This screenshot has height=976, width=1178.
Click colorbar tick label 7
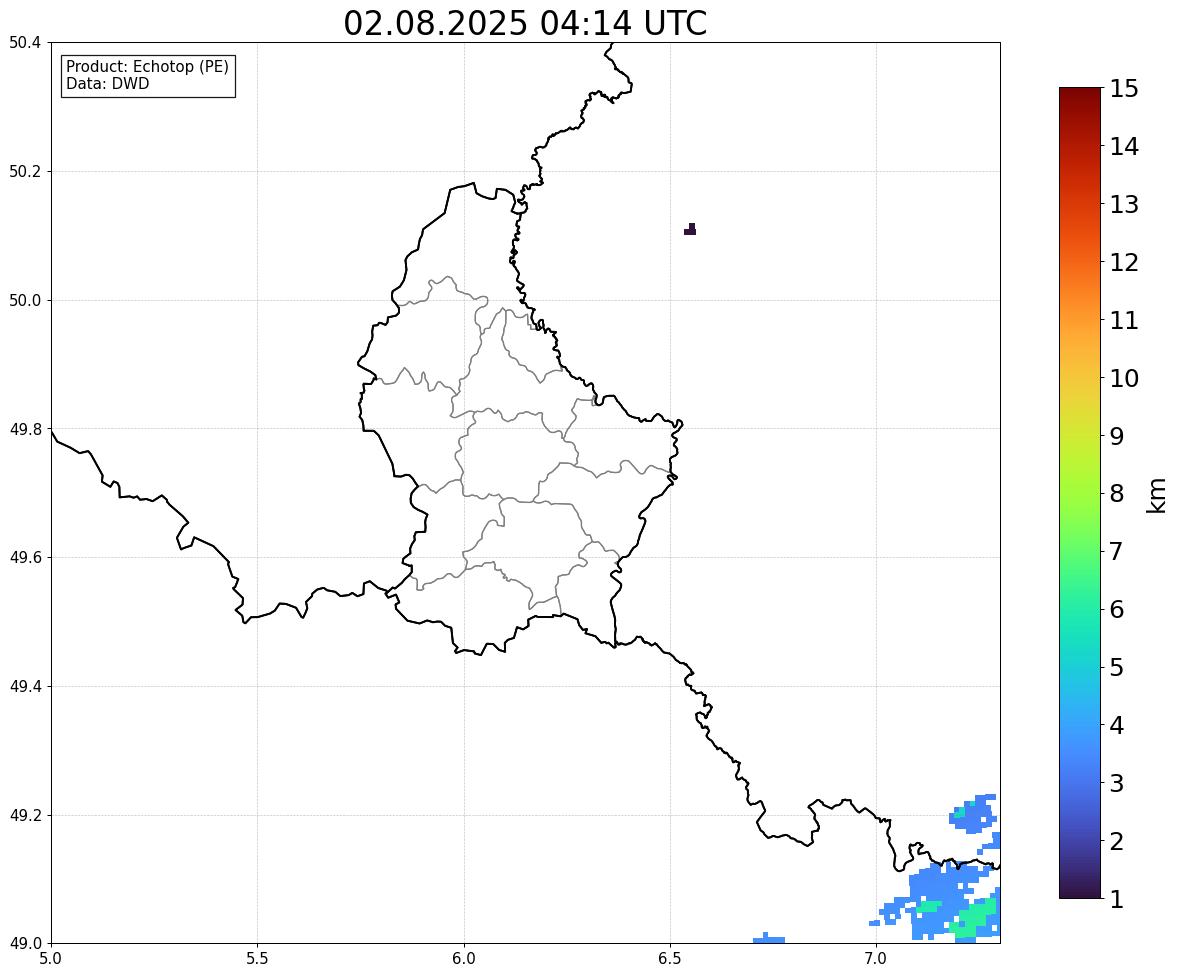(x=1117, y=551)
